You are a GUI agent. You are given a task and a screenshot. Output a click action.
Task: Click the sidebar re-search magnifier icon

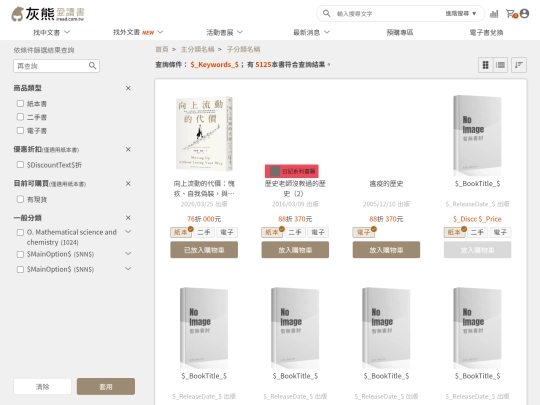[x=92, y=65]
